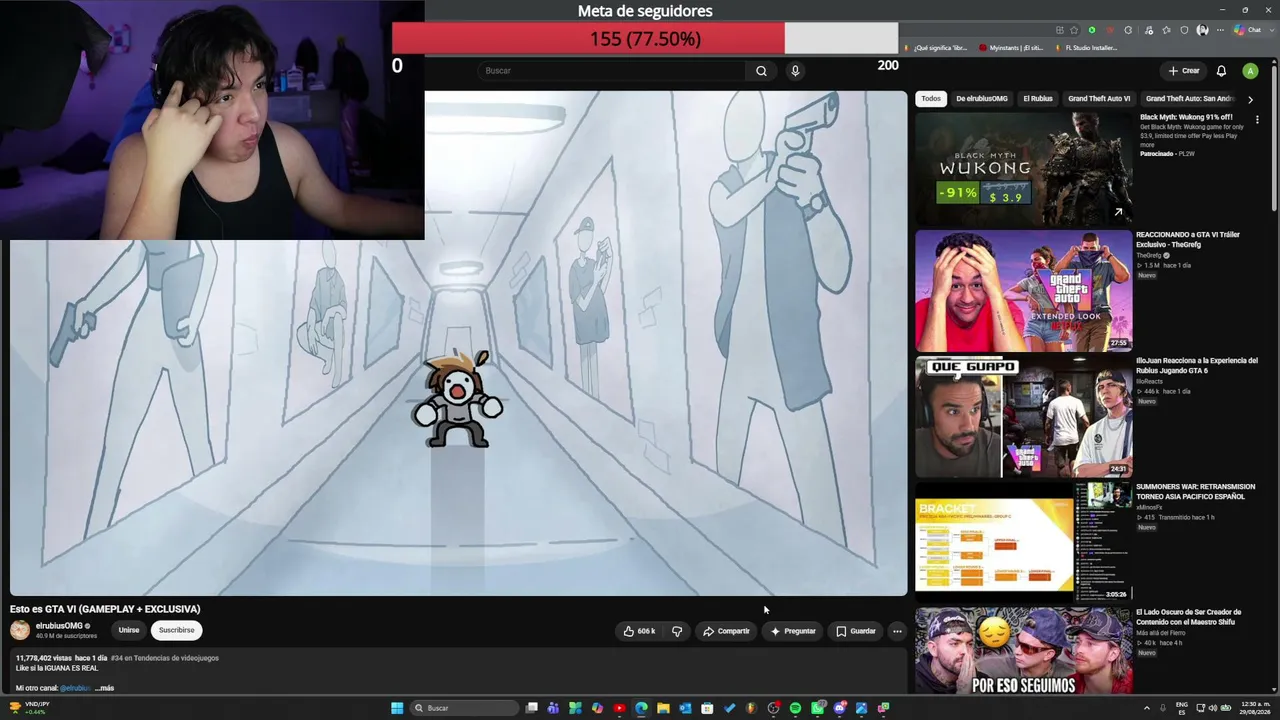Open the VND/JPY taskbar widget
The width and height of the screenshot is (1280, 720).
[30, 708]
